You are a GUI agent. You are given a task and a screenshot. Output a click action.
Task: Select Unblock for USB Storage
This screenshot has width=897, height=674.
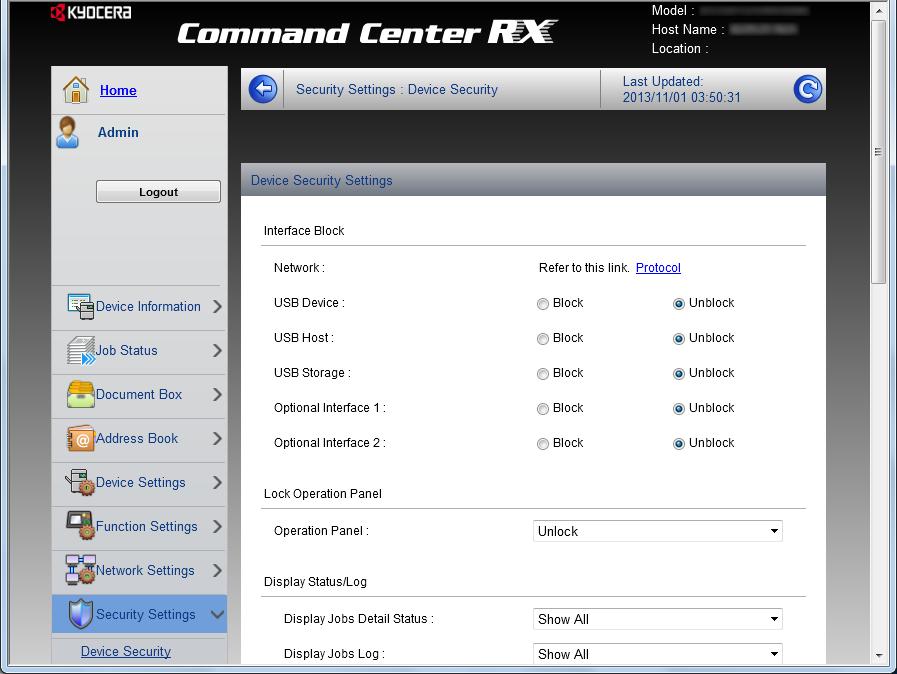(x=678, y=374)
